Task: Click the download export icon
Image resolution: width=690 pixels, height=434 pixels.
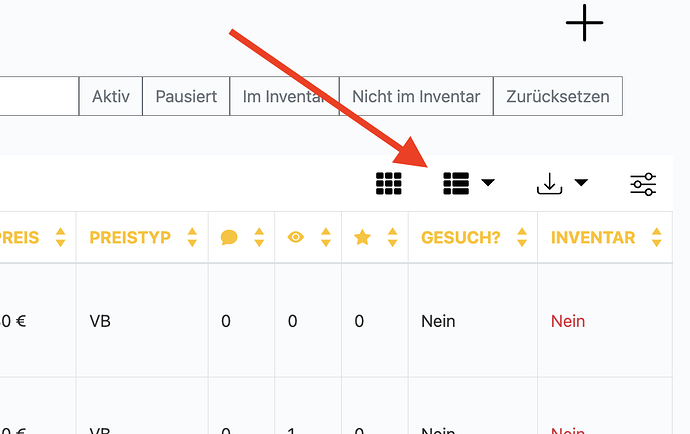Action: 550,184
